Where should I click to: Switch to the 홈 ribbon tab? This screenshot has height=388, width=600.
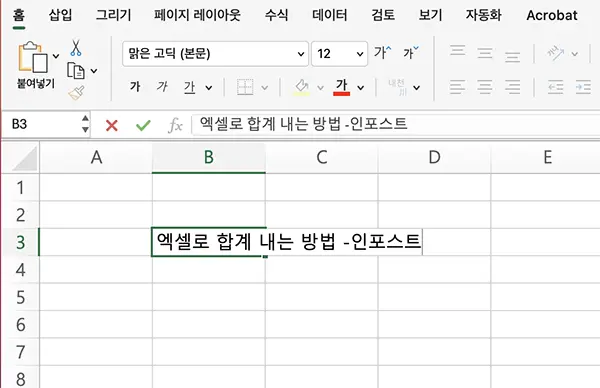(x=19, y=15)
